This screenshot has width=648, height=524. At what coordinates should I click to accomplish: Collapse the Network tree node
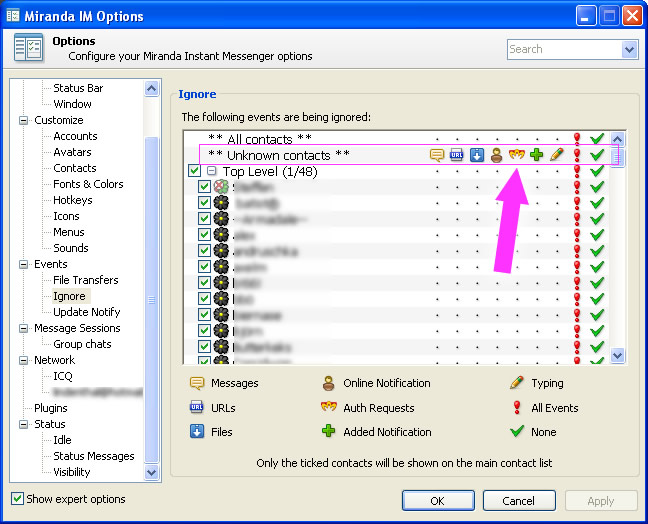(24, 360)
